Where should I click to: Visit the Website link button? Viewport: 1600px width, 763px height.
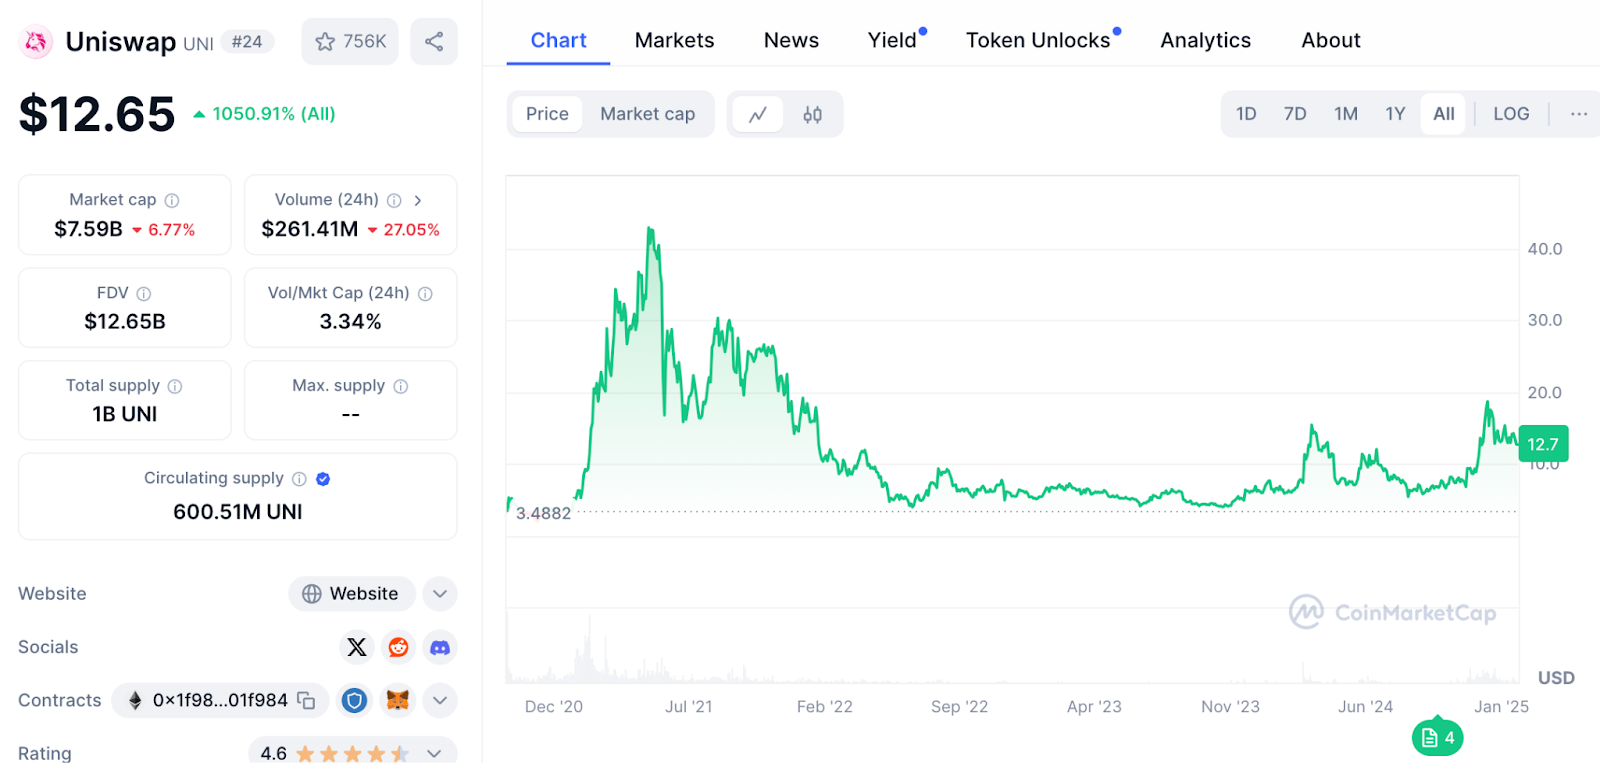pos(352,594)
